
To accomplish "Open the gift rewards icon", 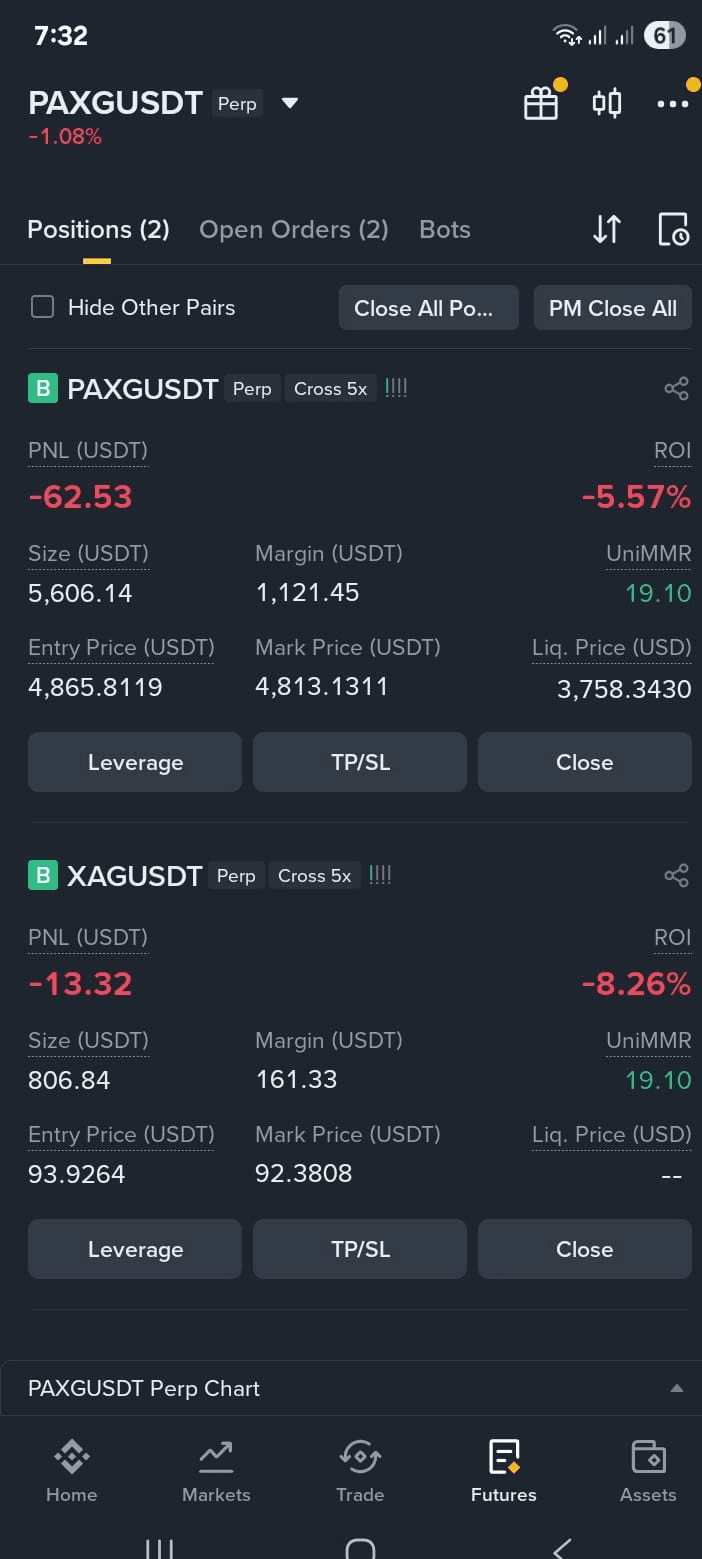I will click(541, 103).
